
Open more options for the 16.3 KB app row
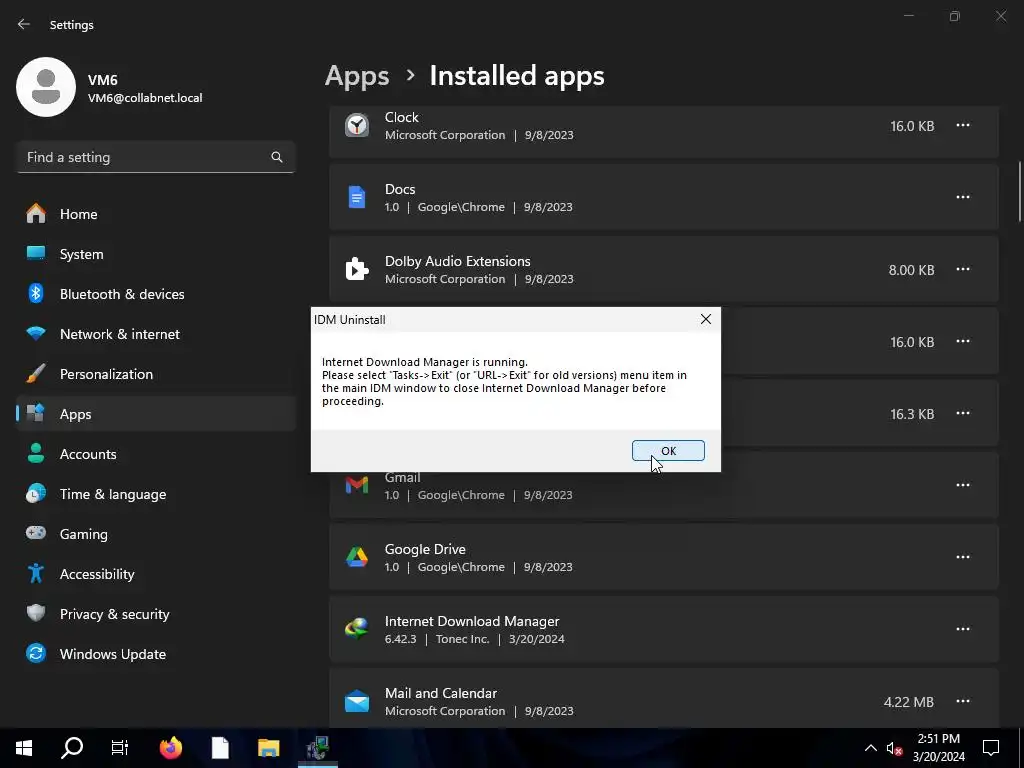click(x=963, y=413)
